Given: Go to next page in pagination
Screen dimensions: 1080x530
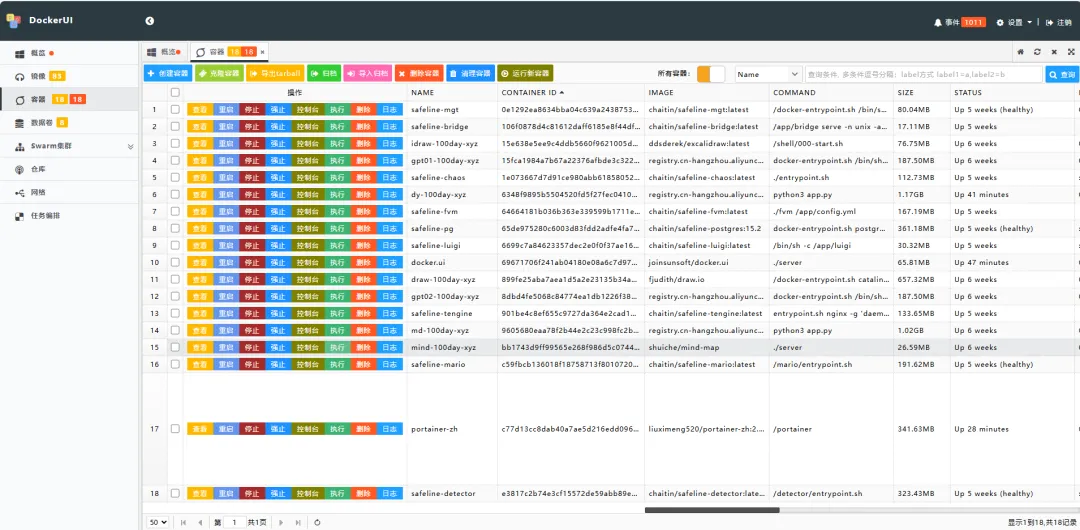Looking at the screenshot, I should click(x=281, y=522).
